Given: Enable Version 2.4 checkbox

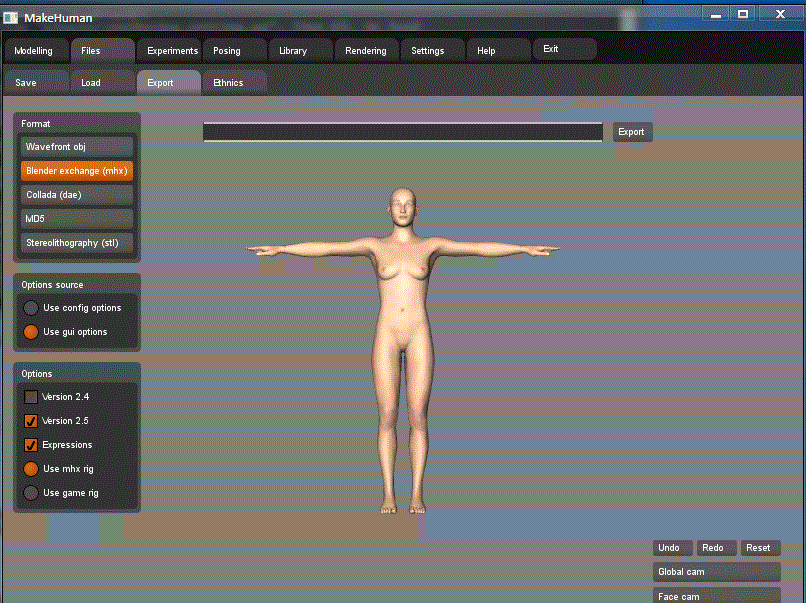Looking at the screenshot, I should tap(31, 397).
